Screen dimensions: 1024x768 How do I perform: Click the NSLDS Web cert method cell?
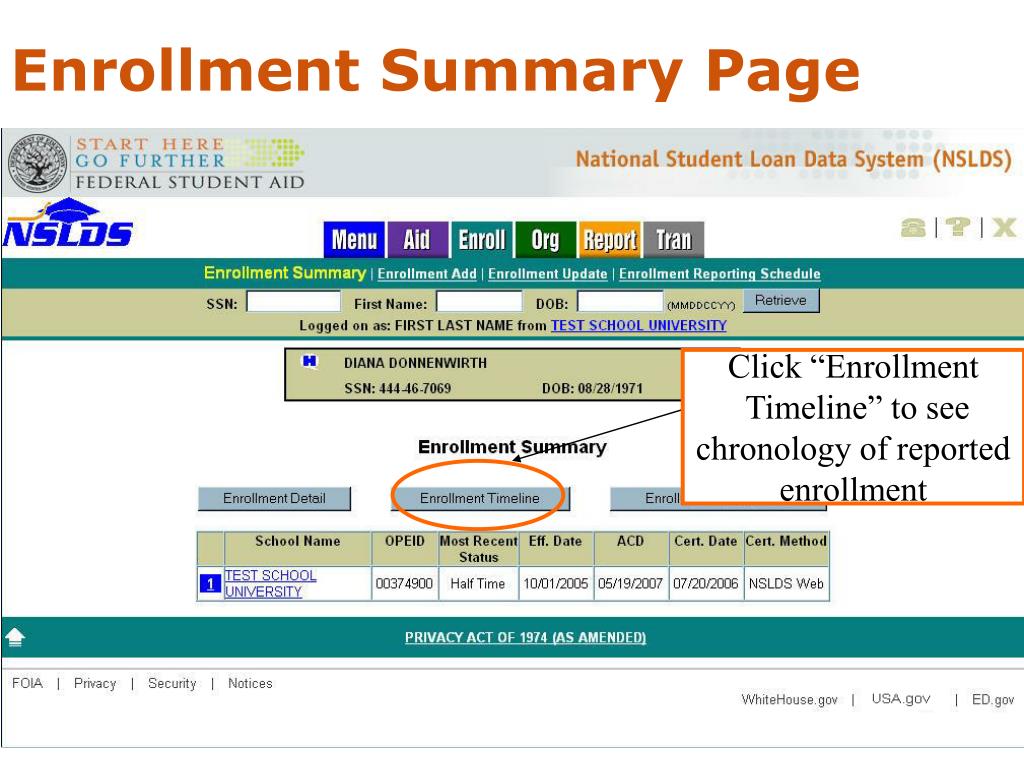point(786,583)
